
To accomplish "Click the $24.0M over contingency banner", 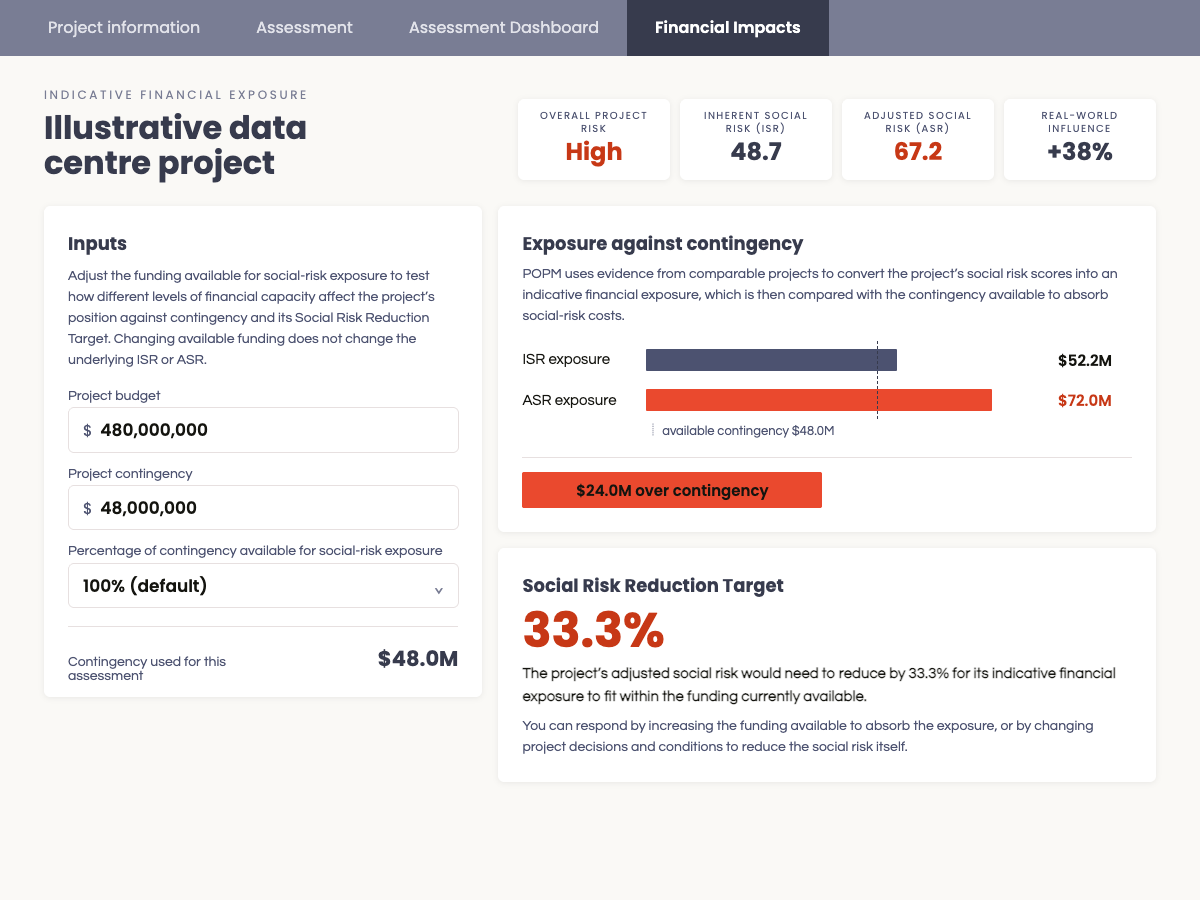I will (x=672, y=490).
